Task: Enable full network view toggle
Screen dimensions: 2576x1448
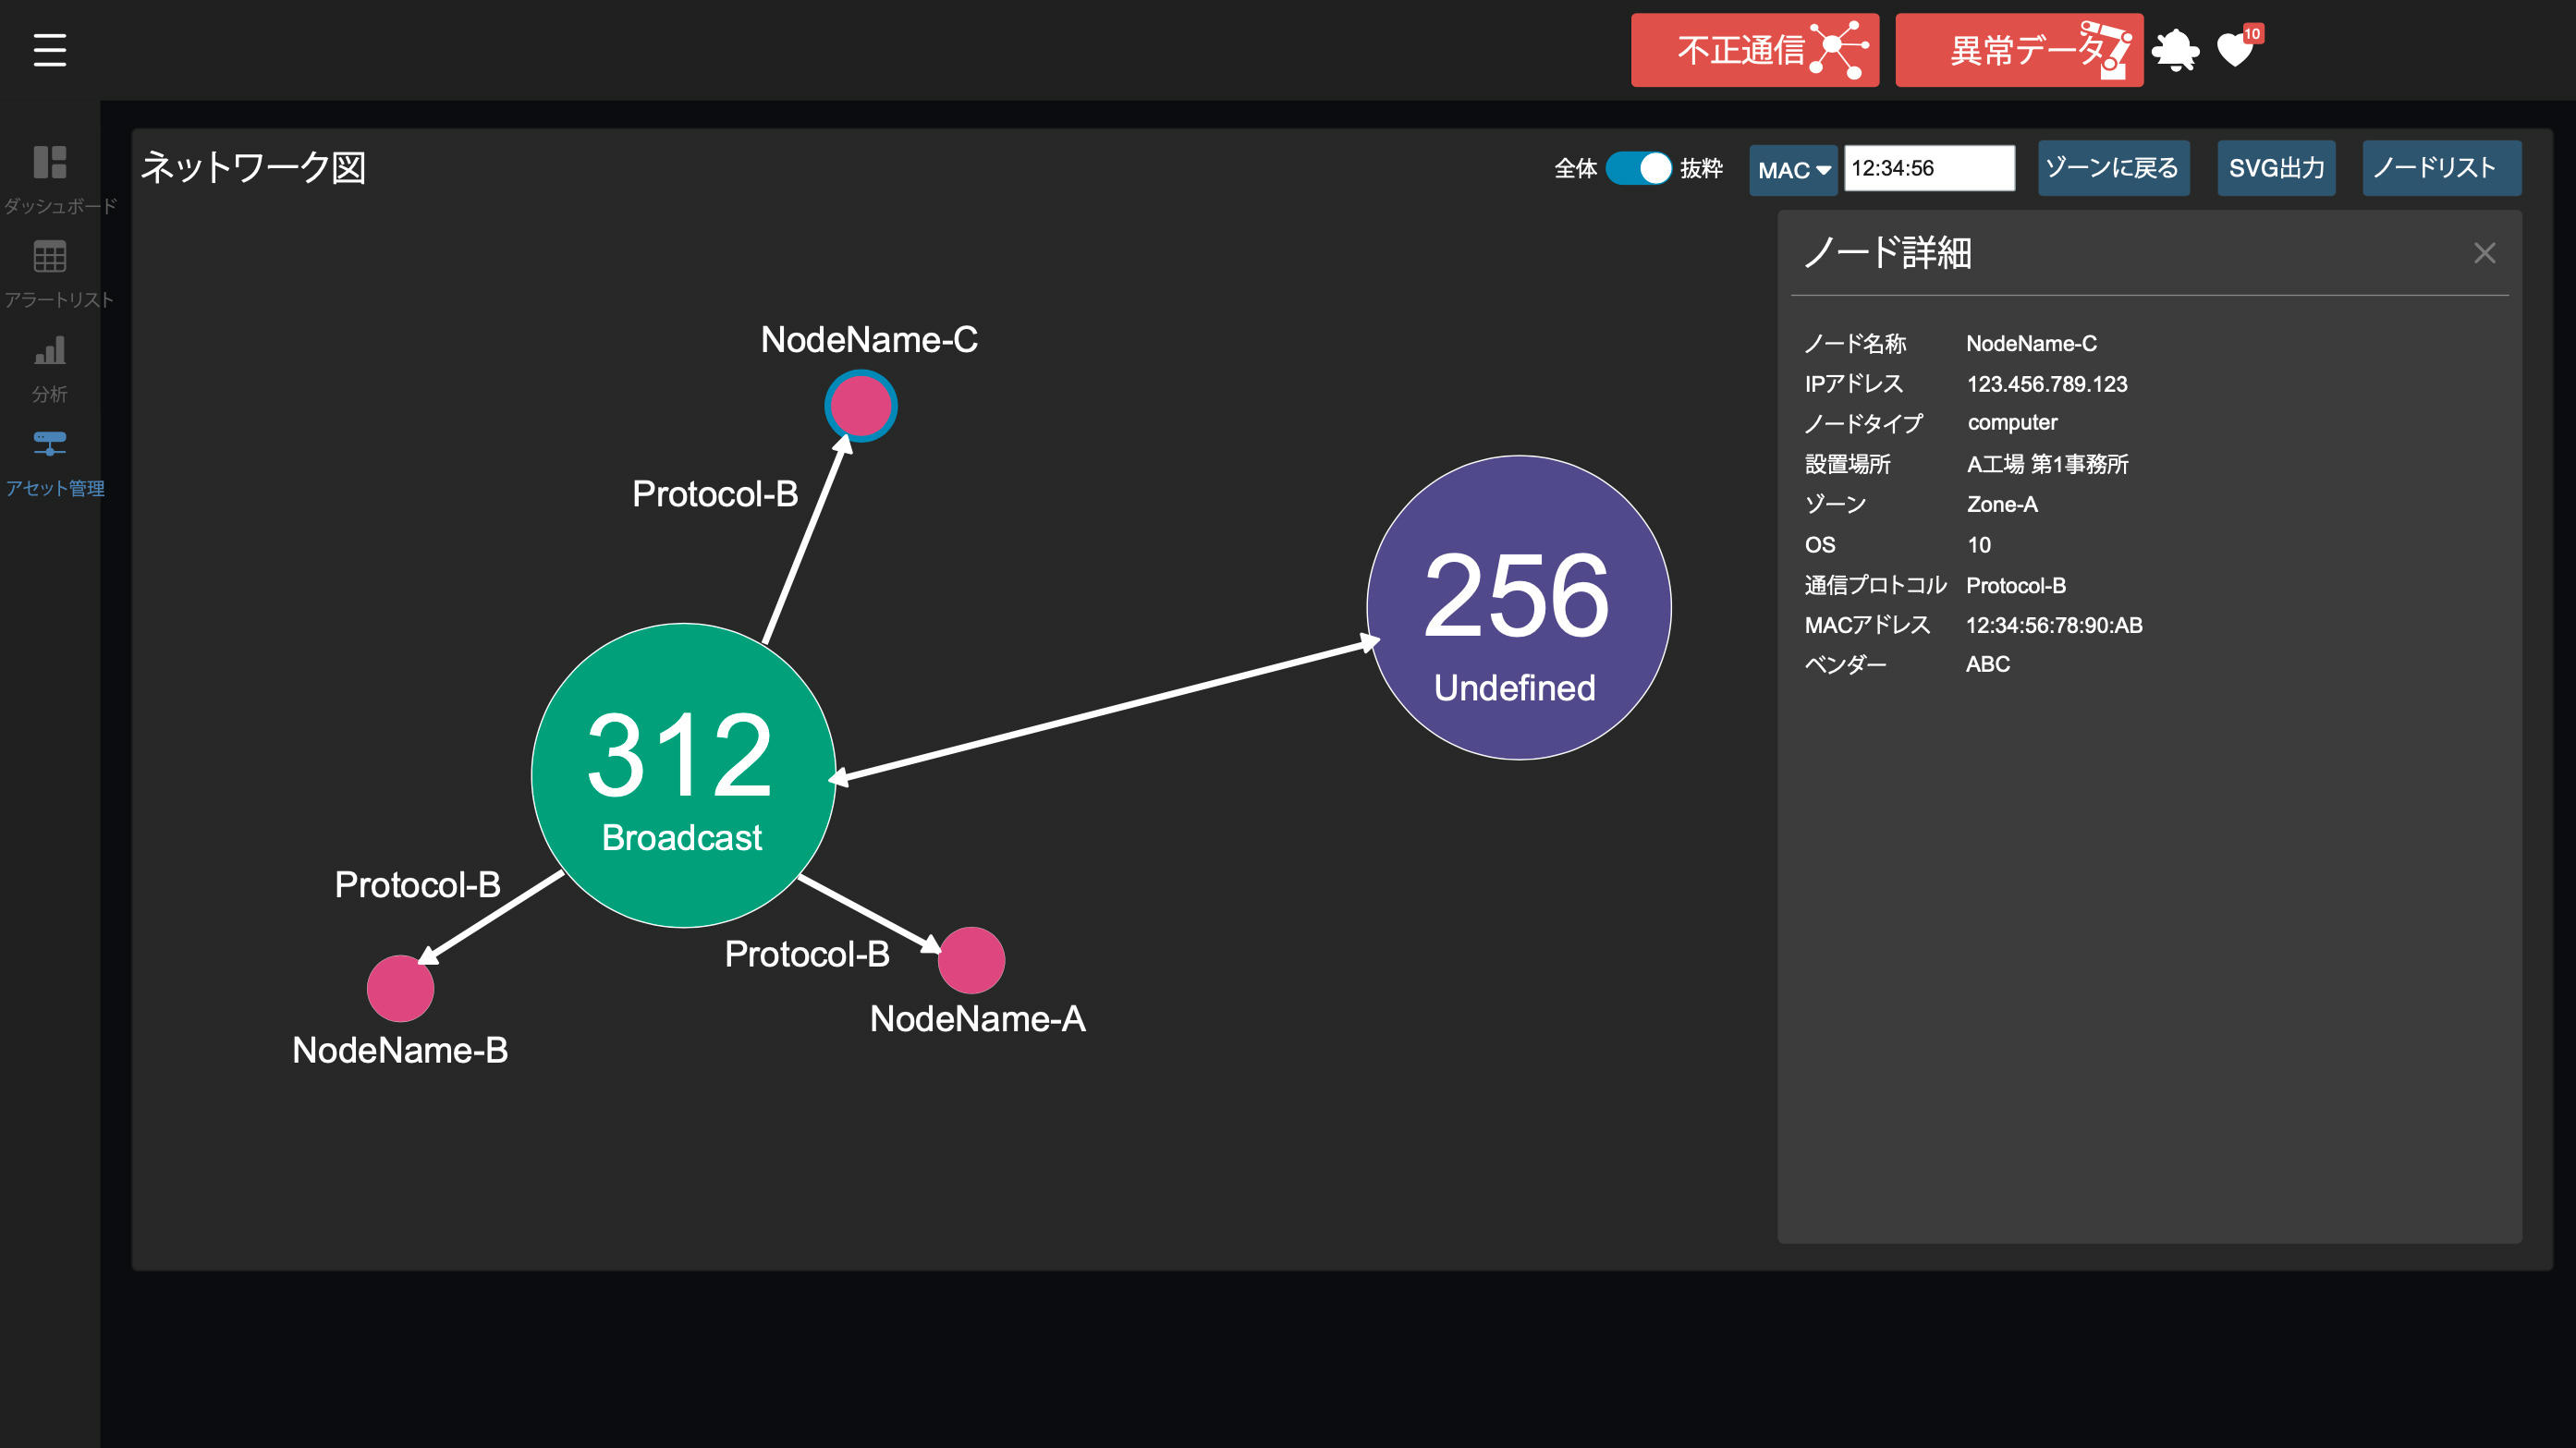Action: pyautogui.click(x=1631, y=166)
